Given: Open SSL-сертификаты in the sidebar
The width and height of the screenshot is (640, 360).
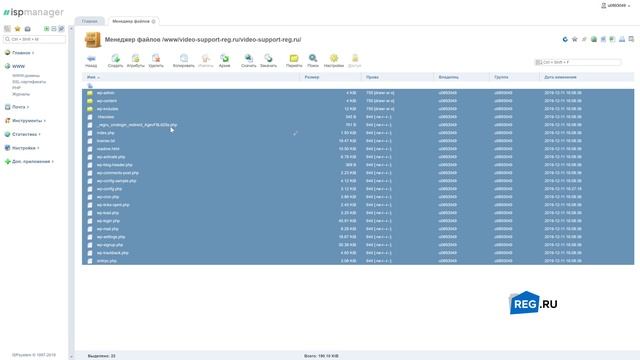Looking at the screenshot, I should [29, 82].
